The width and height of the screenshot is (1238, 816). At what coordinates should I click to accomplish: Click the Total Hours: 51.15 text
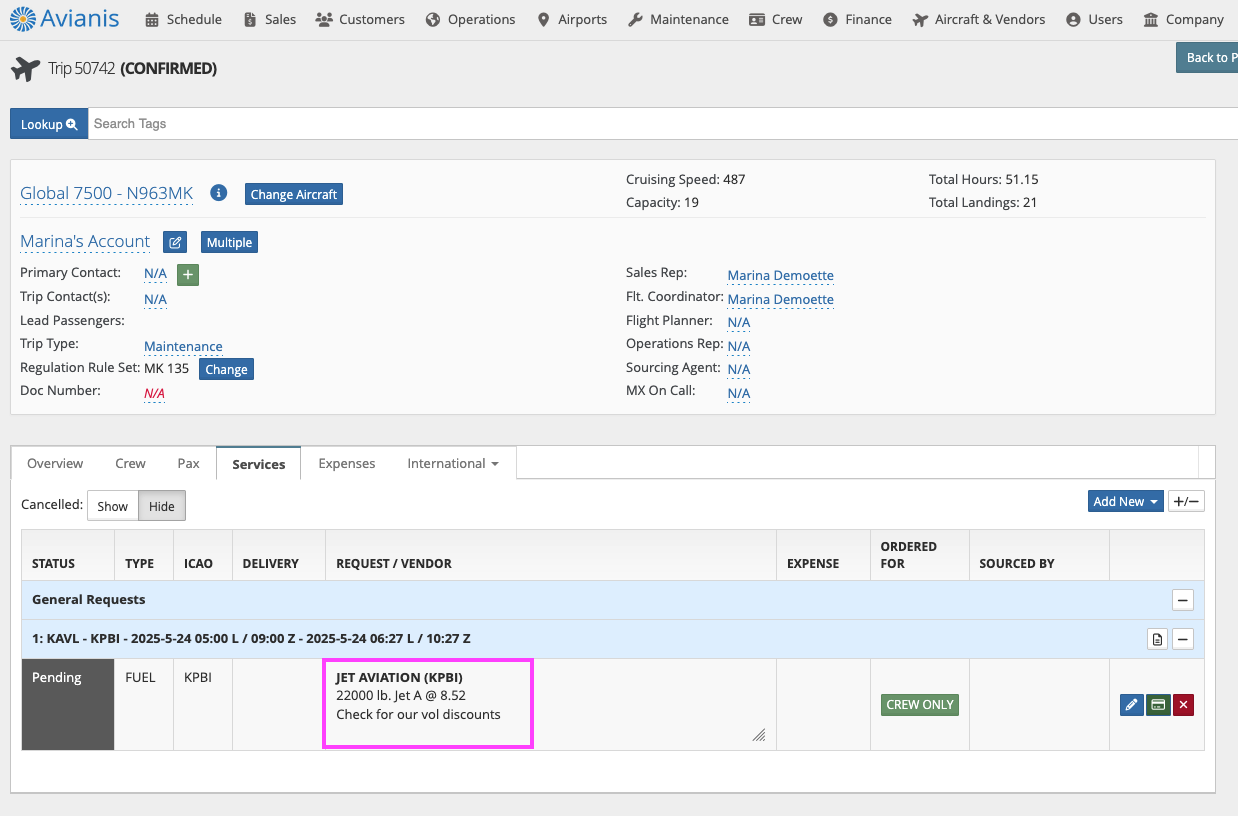(984, 180)
